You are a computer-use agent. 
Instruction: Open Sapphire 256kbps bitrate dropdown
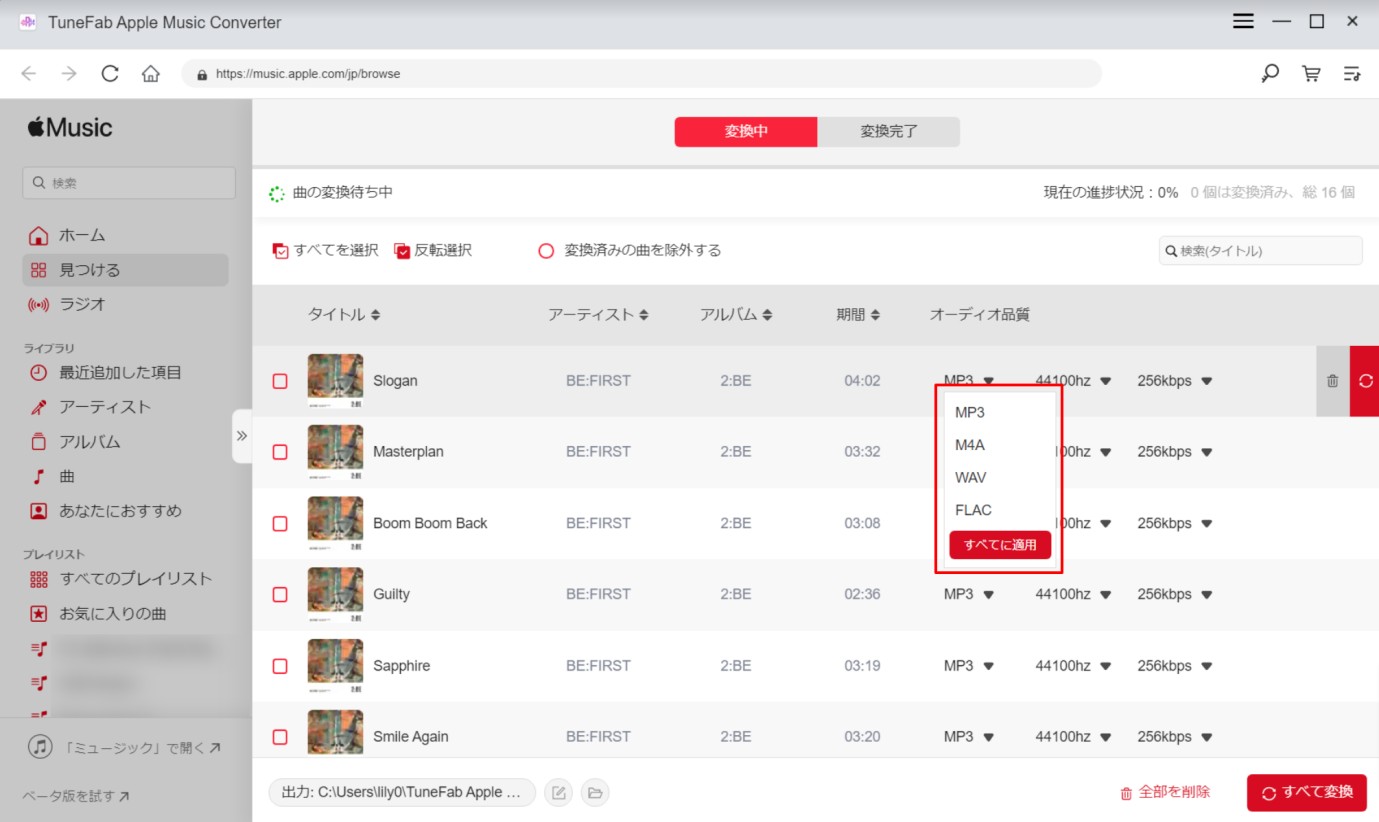point(1175,666)
